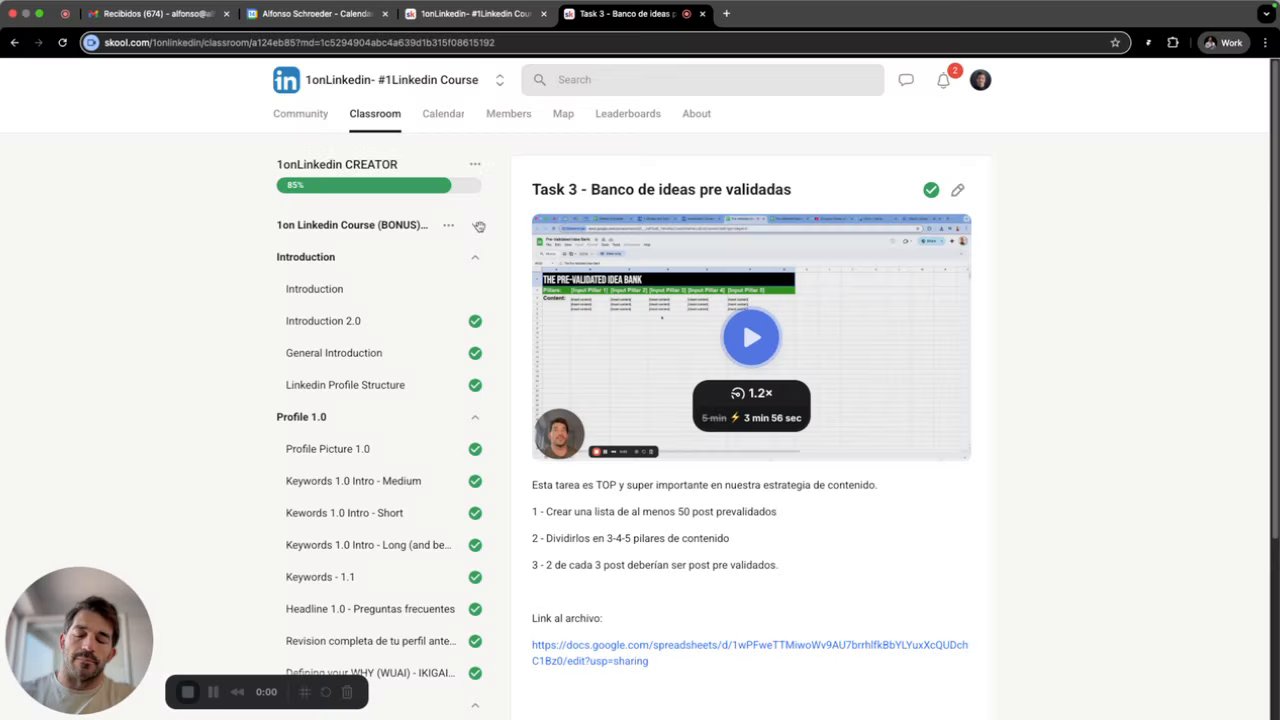The height and width of the screenshot is (720, 1280).
Task: Switch to the Community tab
Action: click(300, 114)
